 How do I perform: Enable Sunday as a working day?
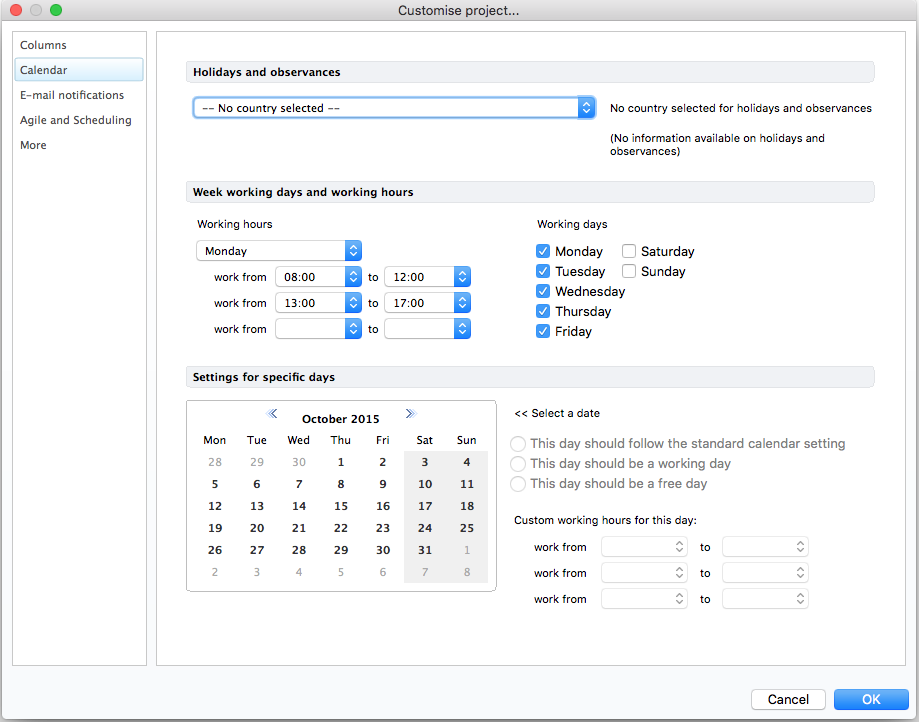629,271
